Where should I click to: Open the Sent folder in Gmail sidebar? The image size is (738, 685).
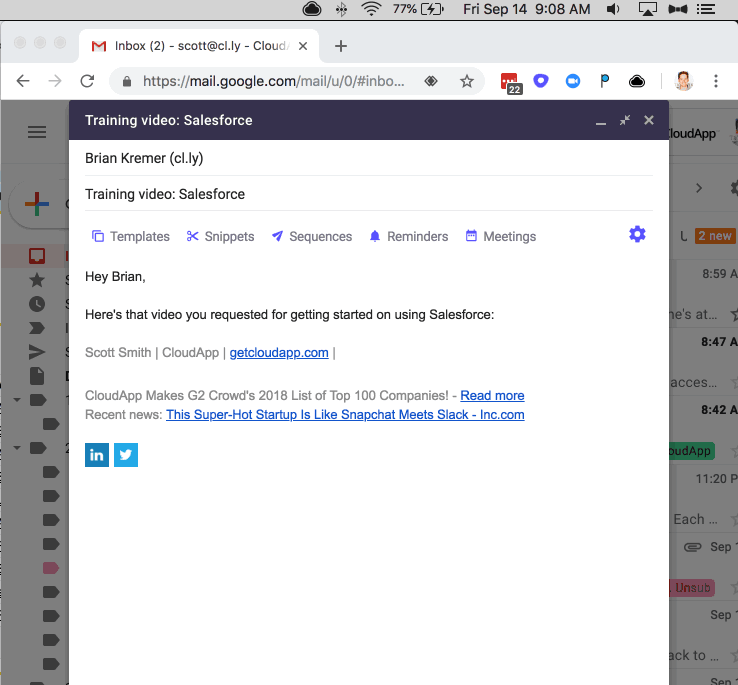(37, 352)
